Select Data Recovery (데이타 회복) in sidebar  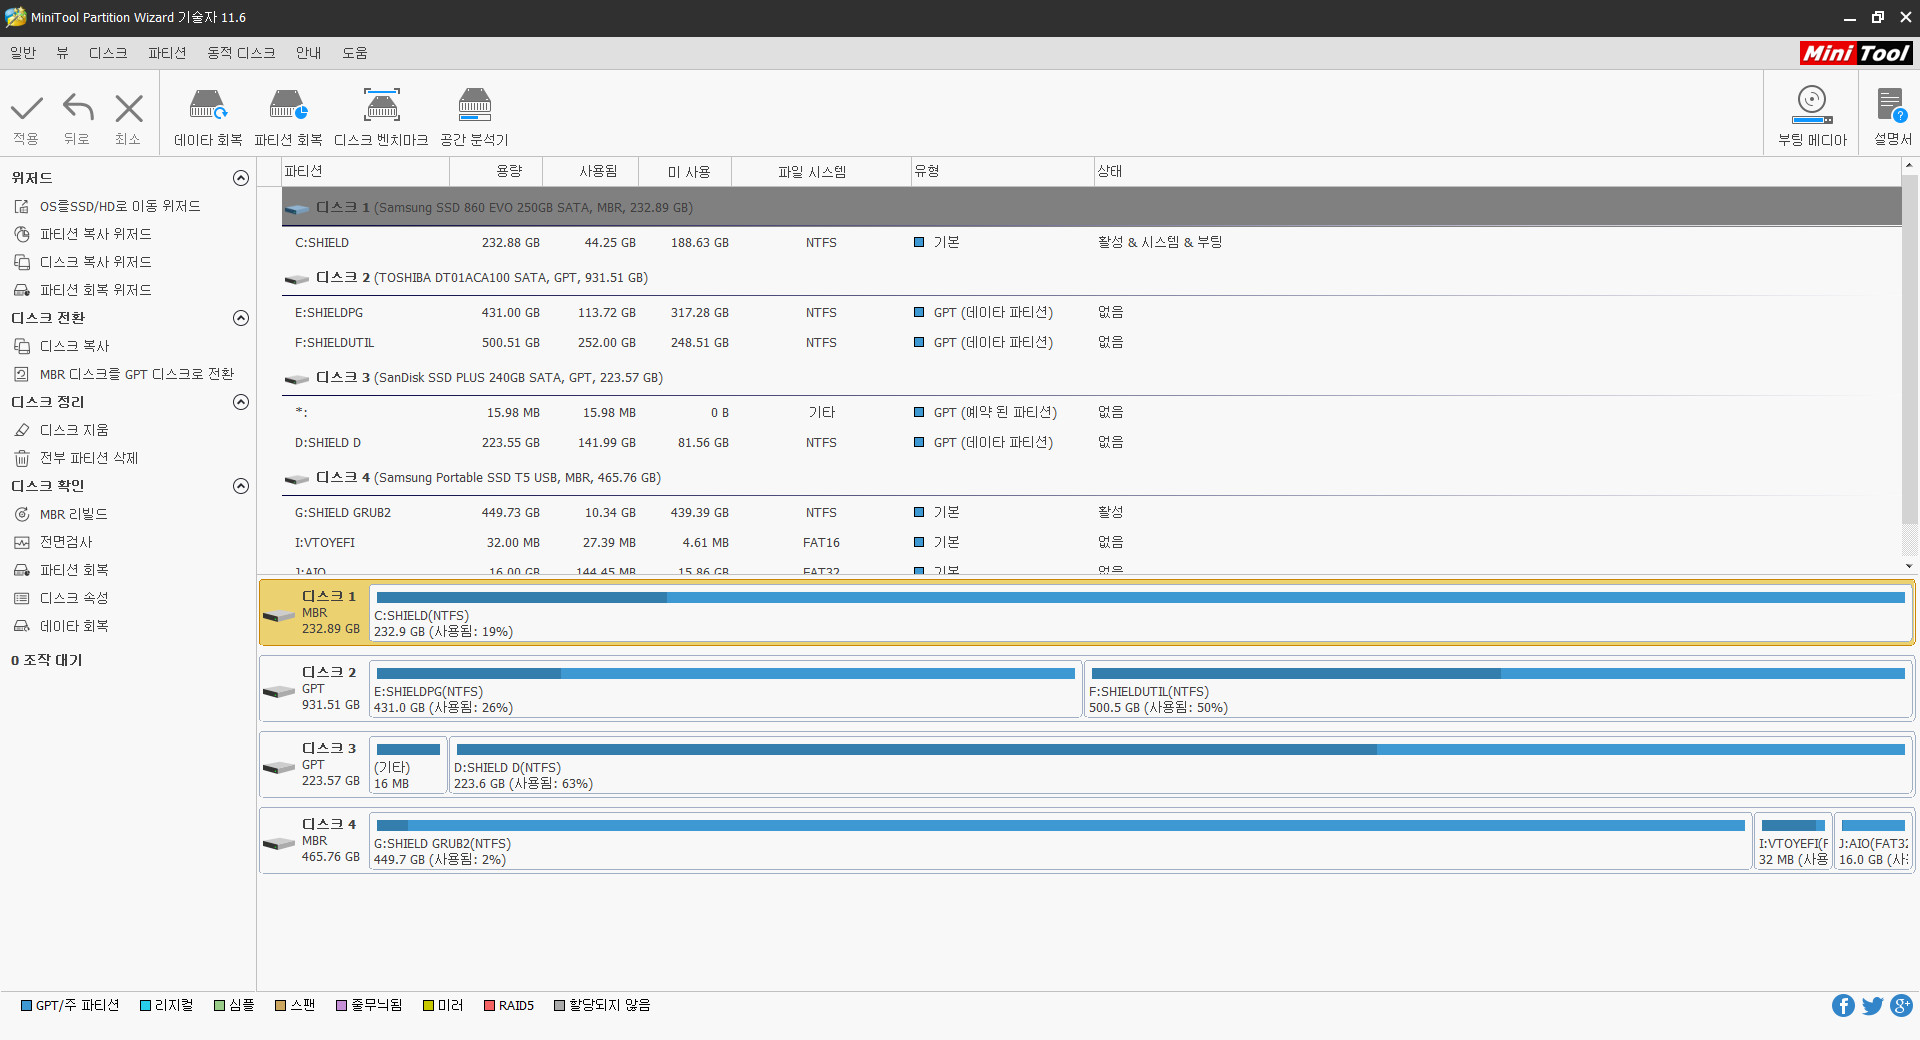(74, 626)
